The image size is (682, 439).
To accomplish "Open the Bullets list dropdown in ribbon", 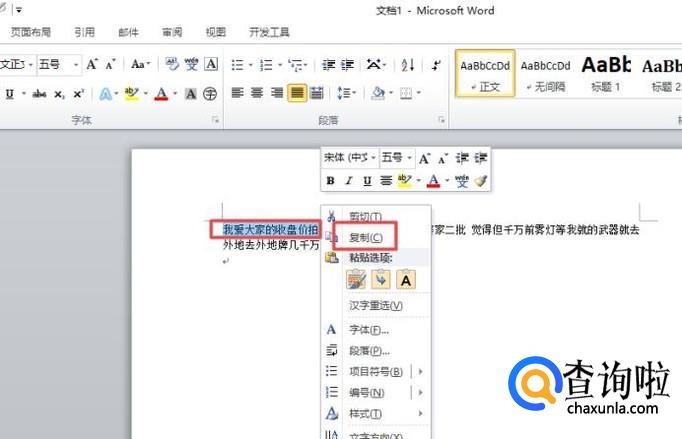I will (251, 65).
